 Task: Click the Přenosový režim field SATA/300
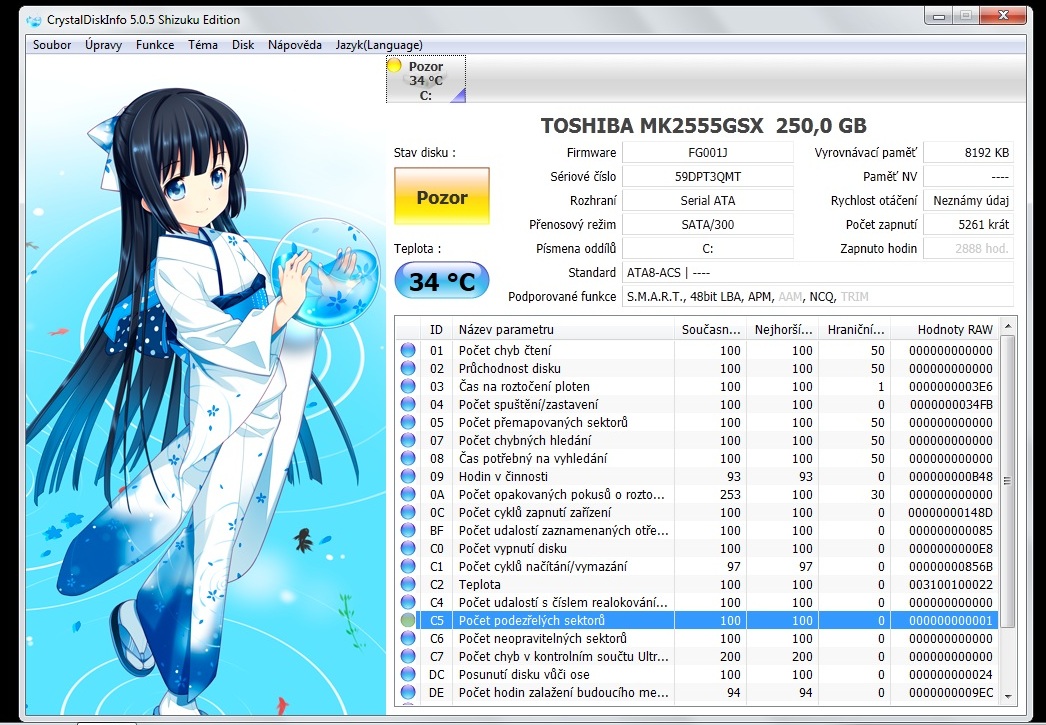708,224
